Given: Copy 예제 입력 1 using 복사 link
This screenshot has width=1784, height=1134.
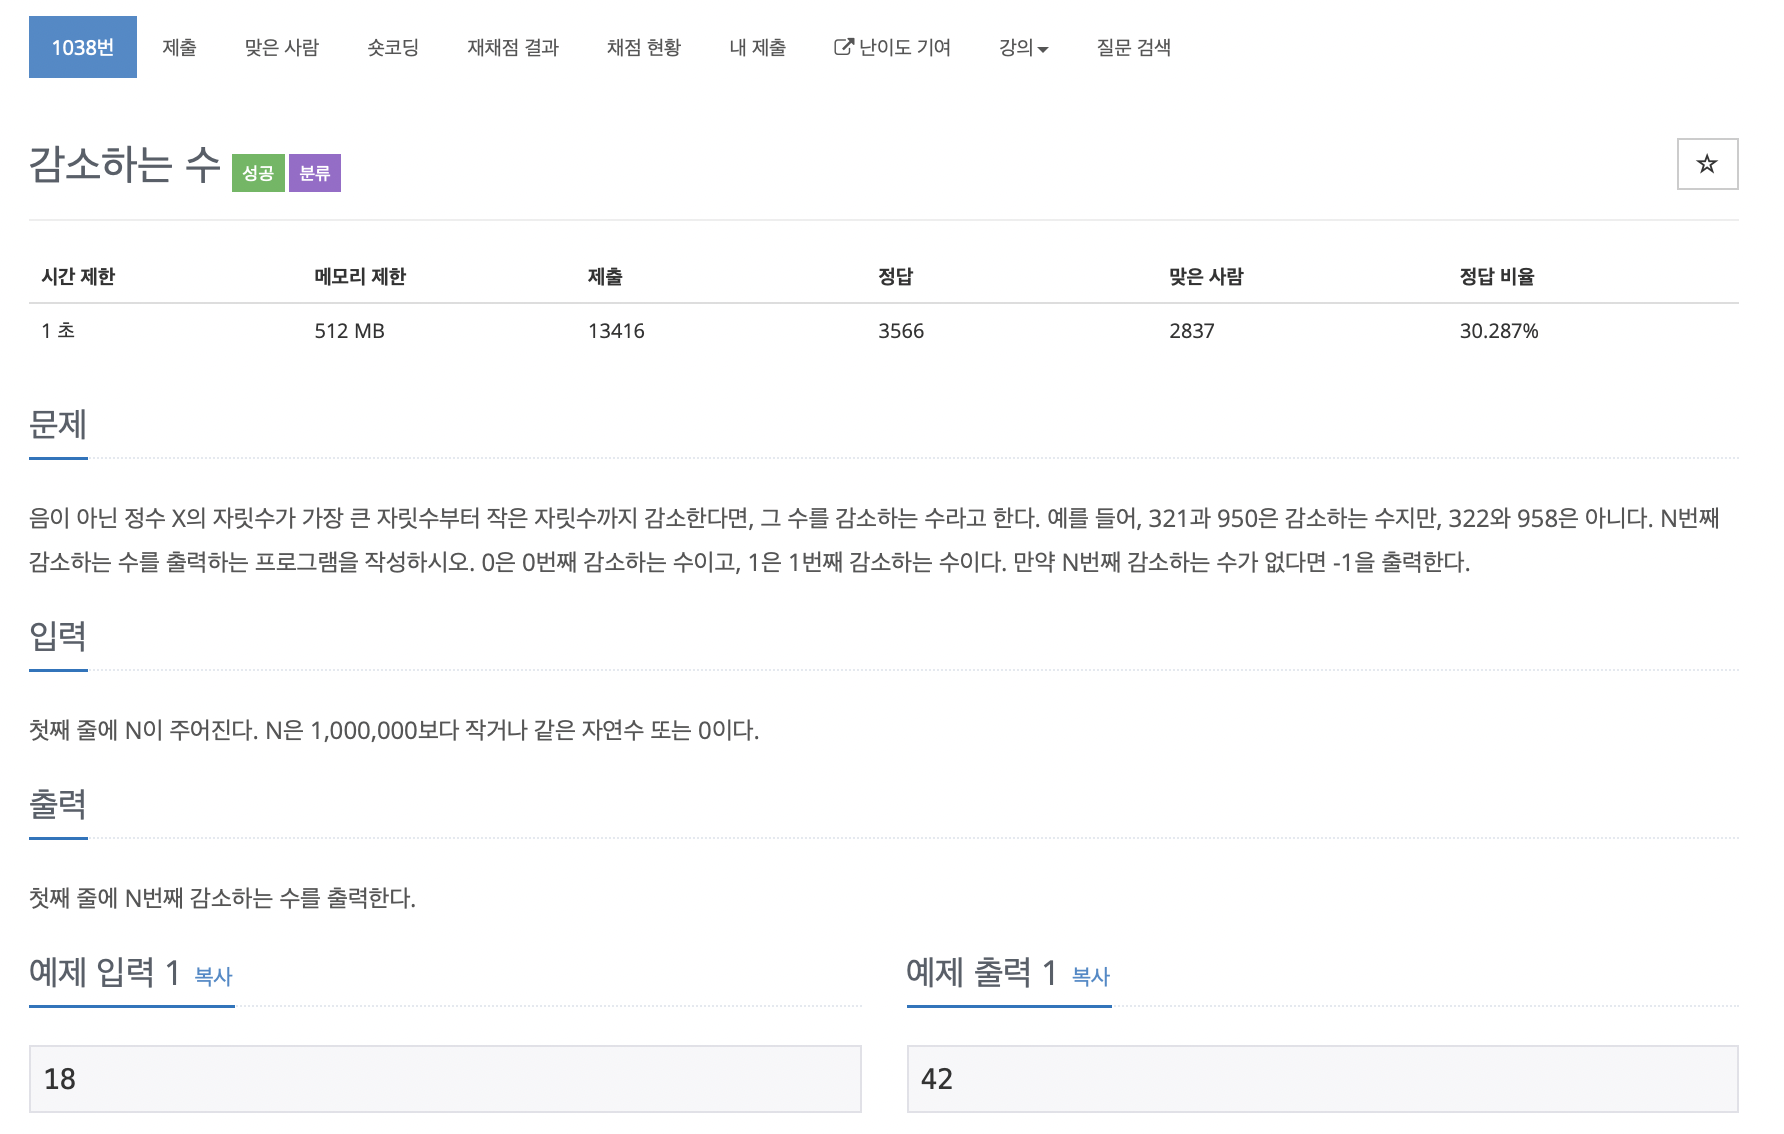Looking at the screenshot, I should point(212,977).
